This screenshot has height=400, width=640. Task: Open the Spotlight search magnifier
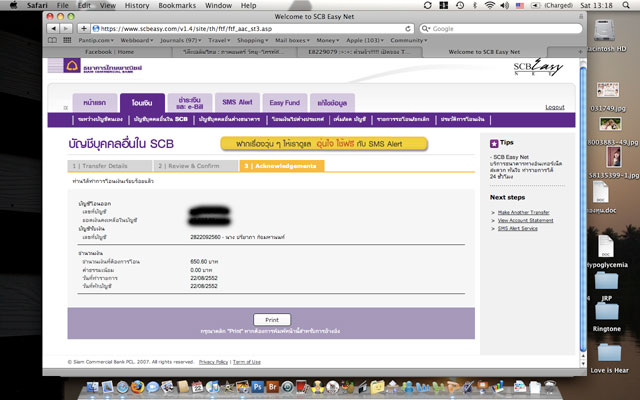pyautogui.click(x=626, y=5)
